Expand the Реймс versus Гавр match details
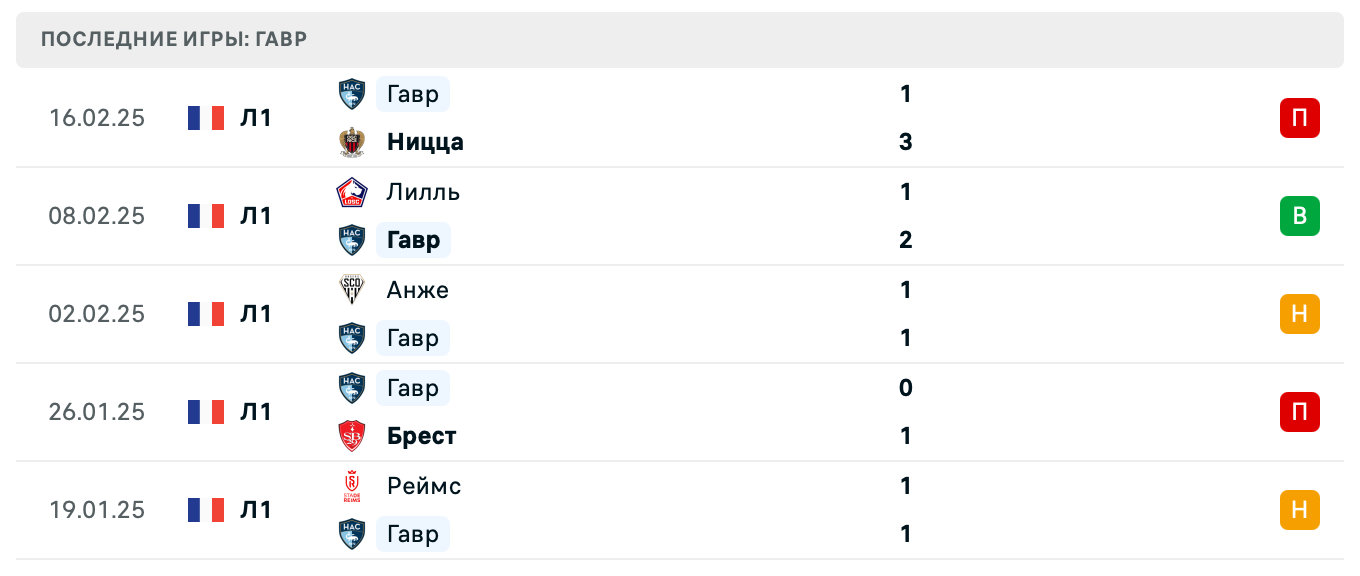Screen dimensions: 1360x576 pos(680,510)
